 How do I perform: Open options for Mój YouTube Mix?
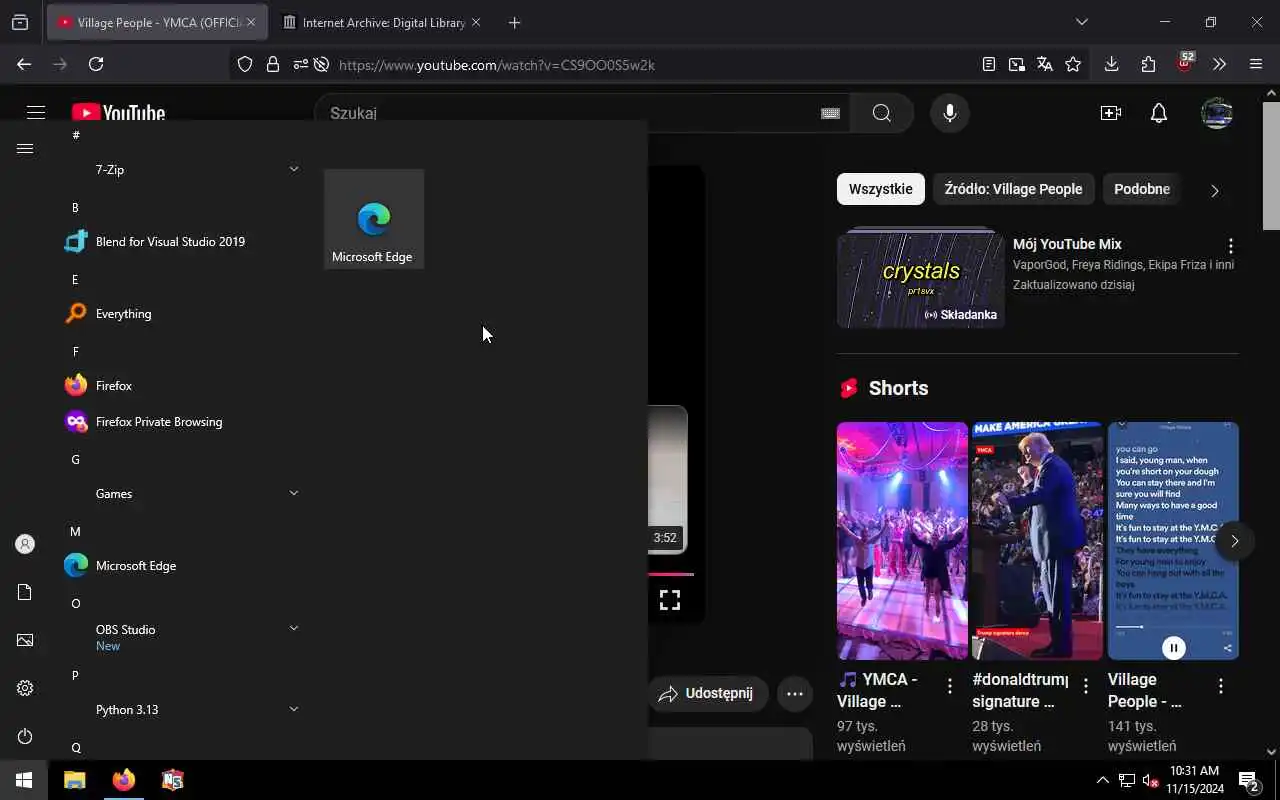click(1231, 246)
